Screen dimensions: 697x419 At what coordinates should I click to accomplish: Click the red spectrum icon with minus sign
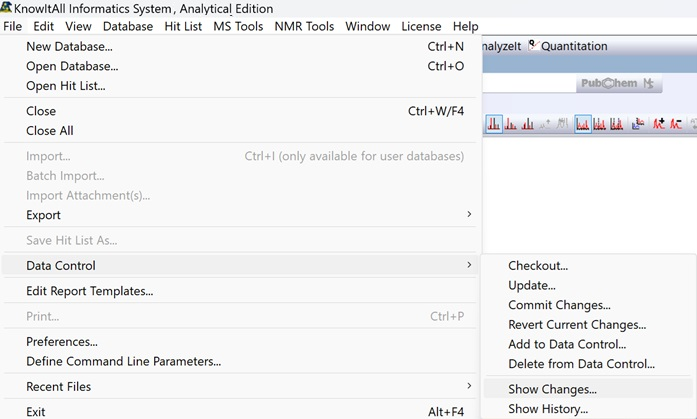[x=676, y=124]
